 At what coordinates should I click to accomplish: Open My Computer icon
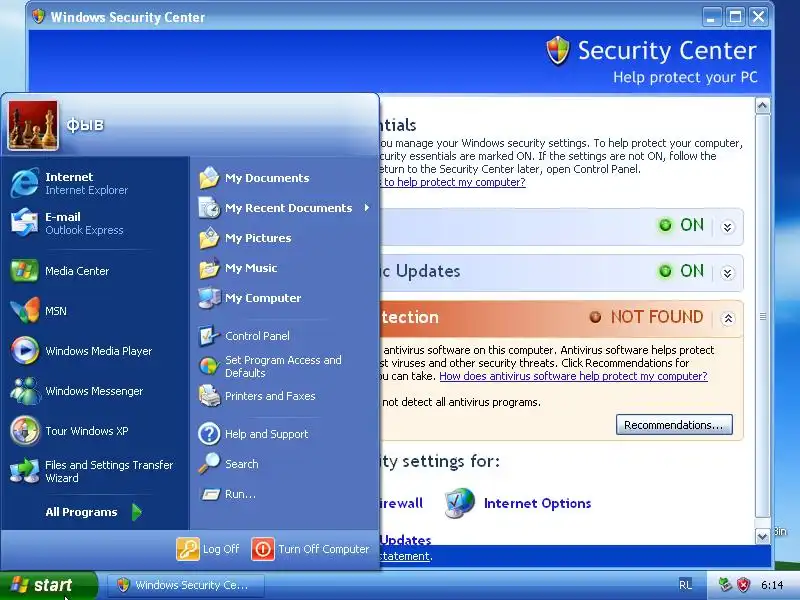[x=209, y=298]
